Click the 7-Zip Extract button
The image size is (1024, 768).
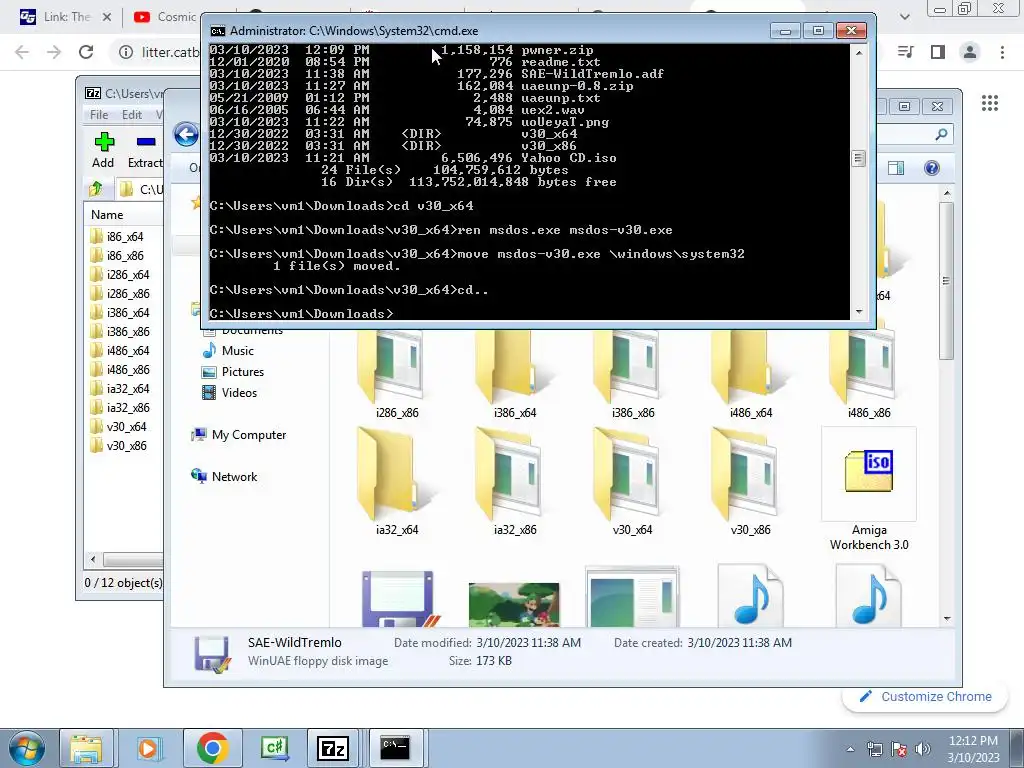[145, 150]
